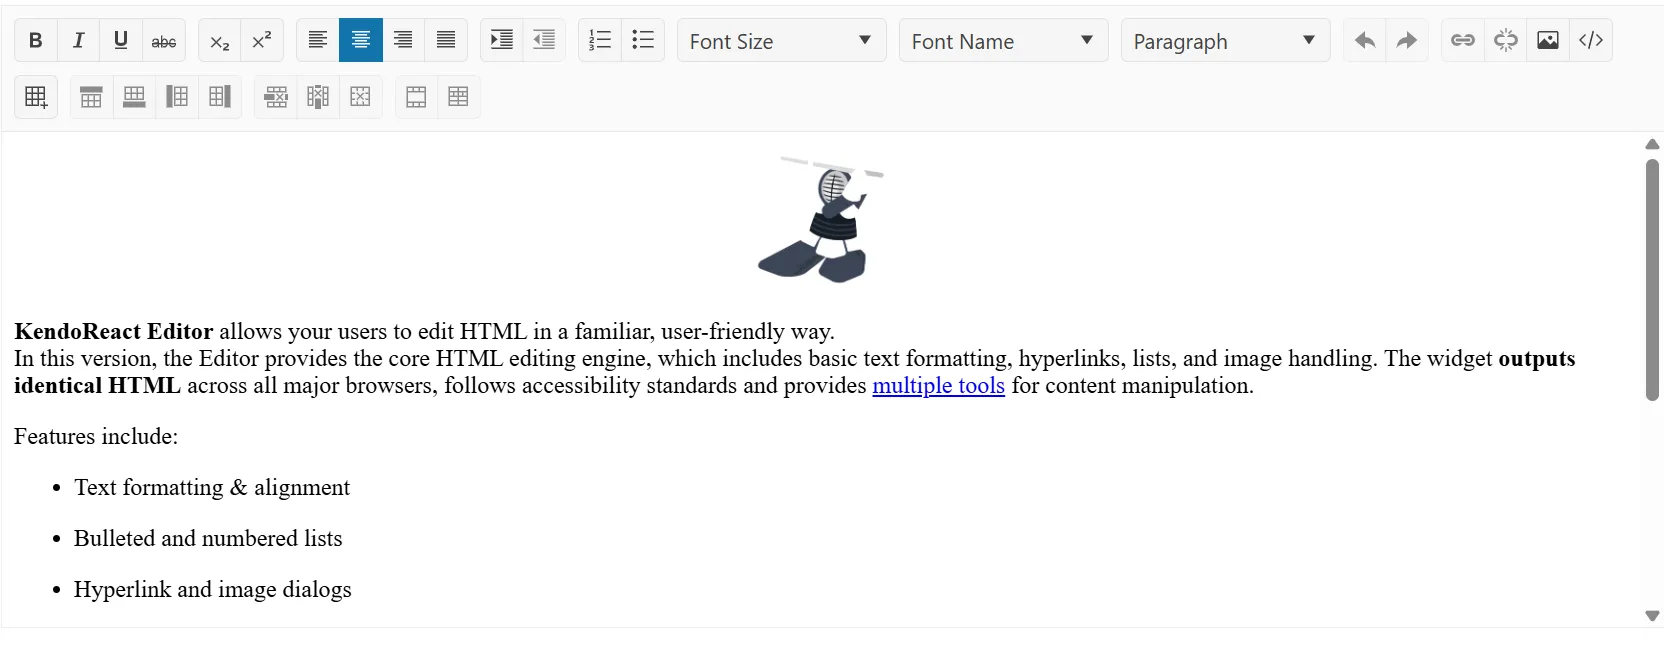
Task: Click the 'Text formatting & alignment' bullet
Action: [x=212, y=488]
